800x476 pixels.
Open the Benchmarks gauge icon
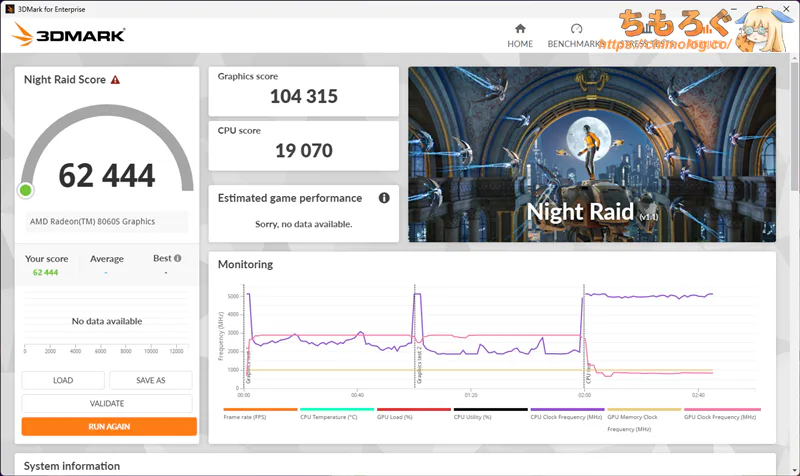click(576, 29)
